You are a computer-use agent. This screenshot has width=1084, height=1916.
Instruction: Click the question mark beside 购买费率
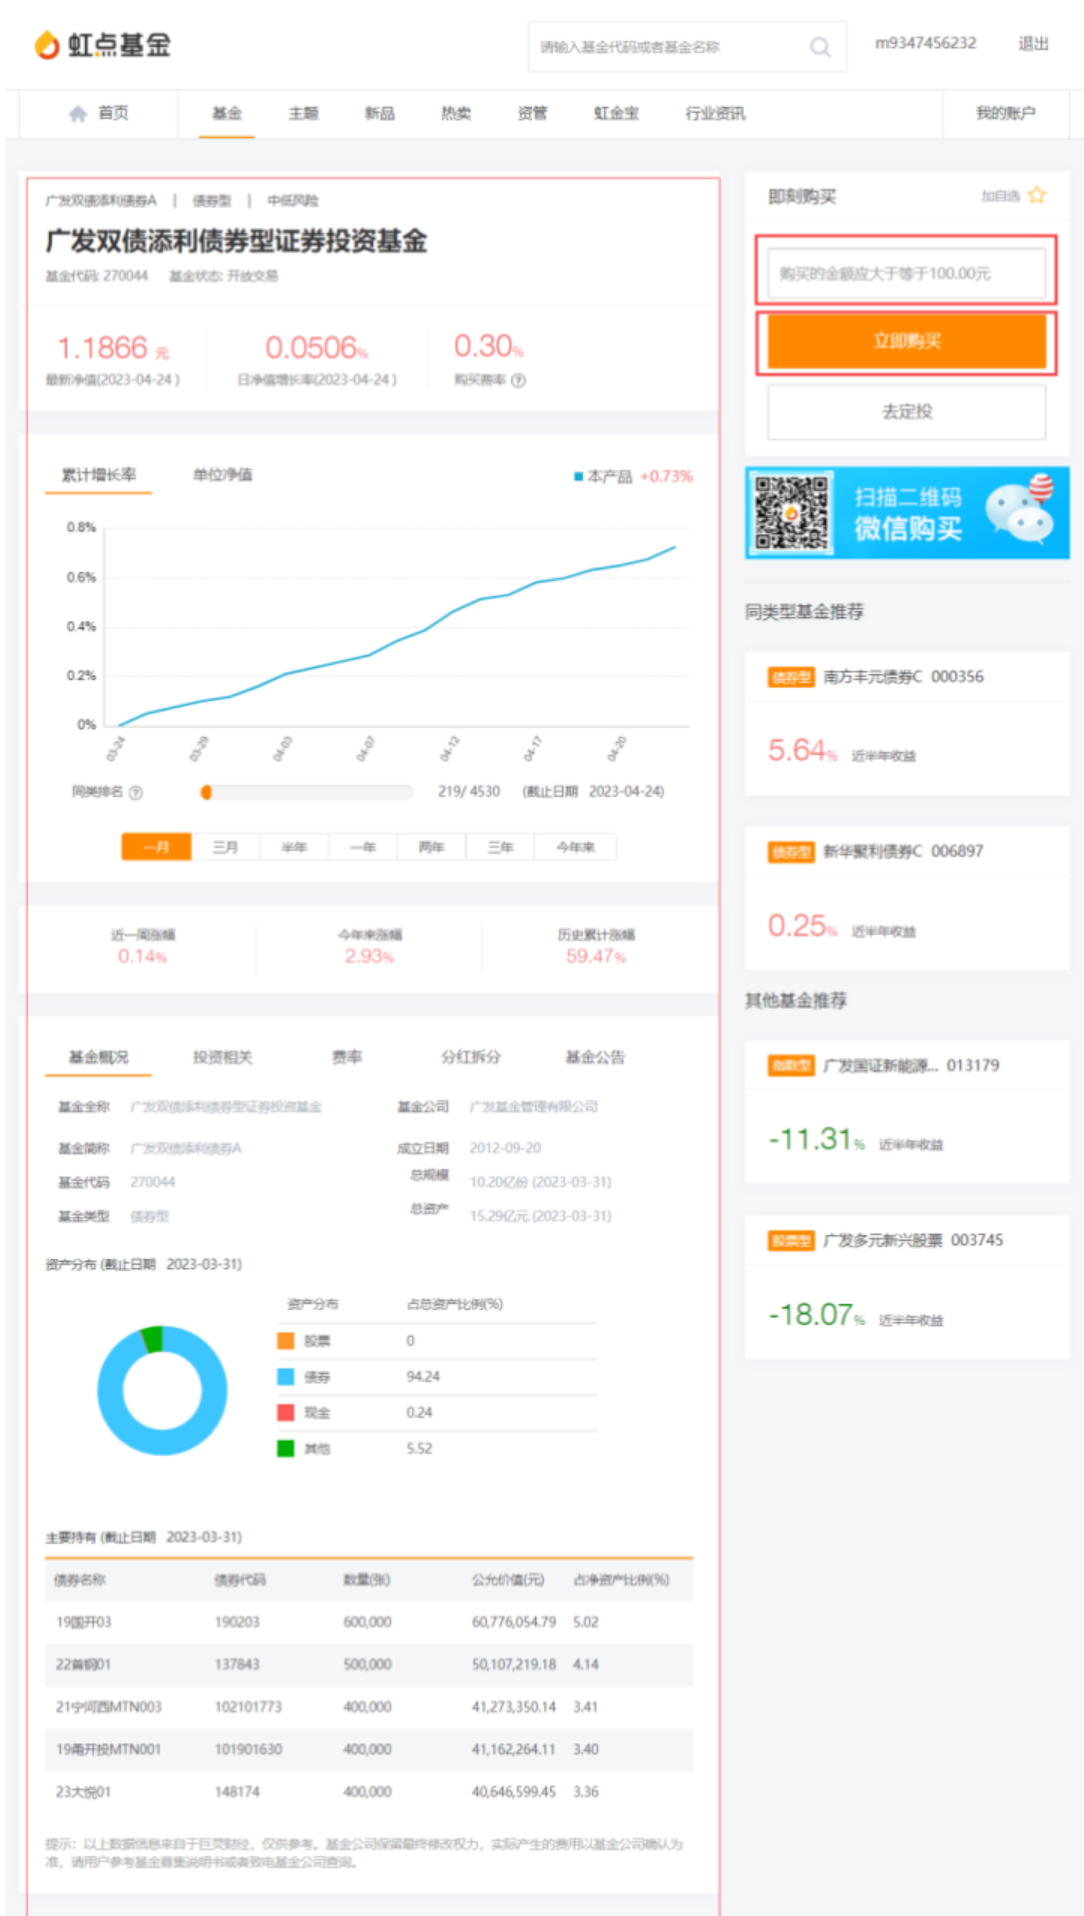pos(518,380)
